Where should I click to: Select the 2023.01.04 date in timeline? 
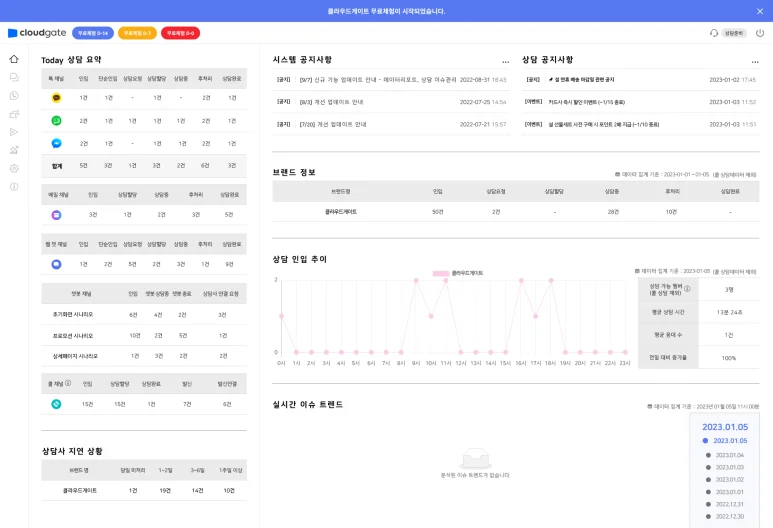pyautogui.click(x=729, y=455)
